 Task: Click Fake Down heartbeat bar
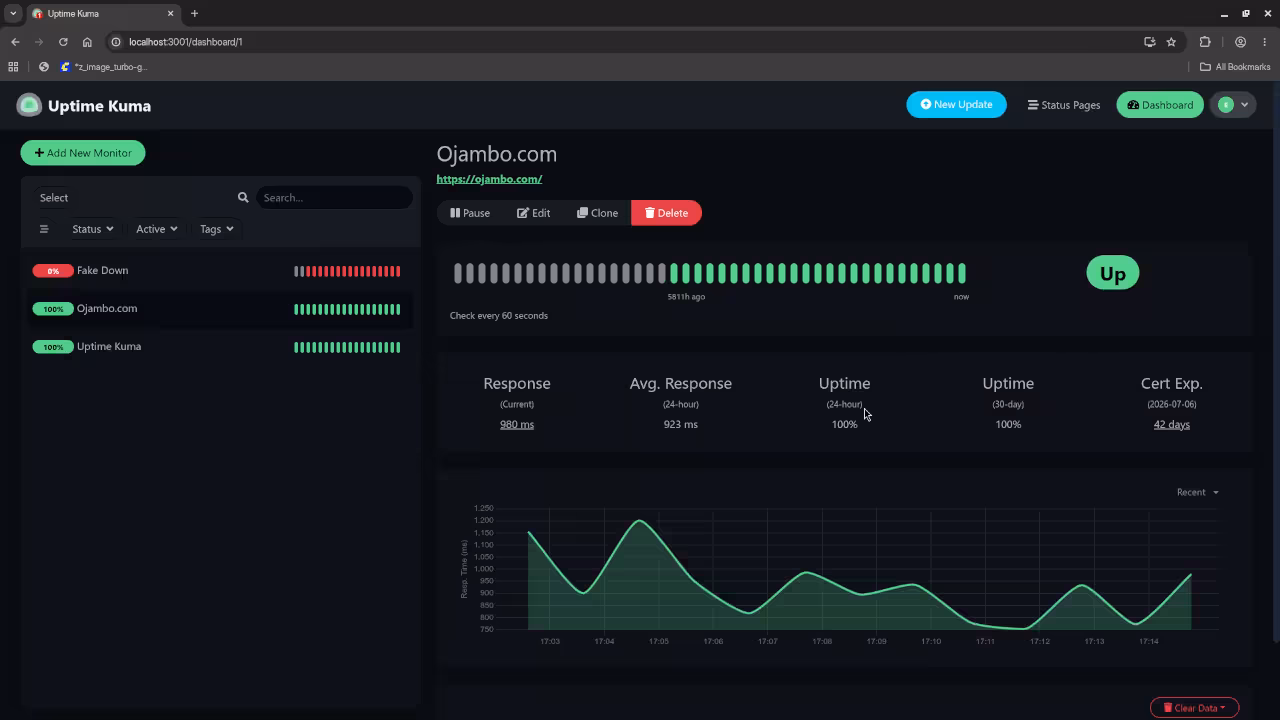tap(347, 271)
